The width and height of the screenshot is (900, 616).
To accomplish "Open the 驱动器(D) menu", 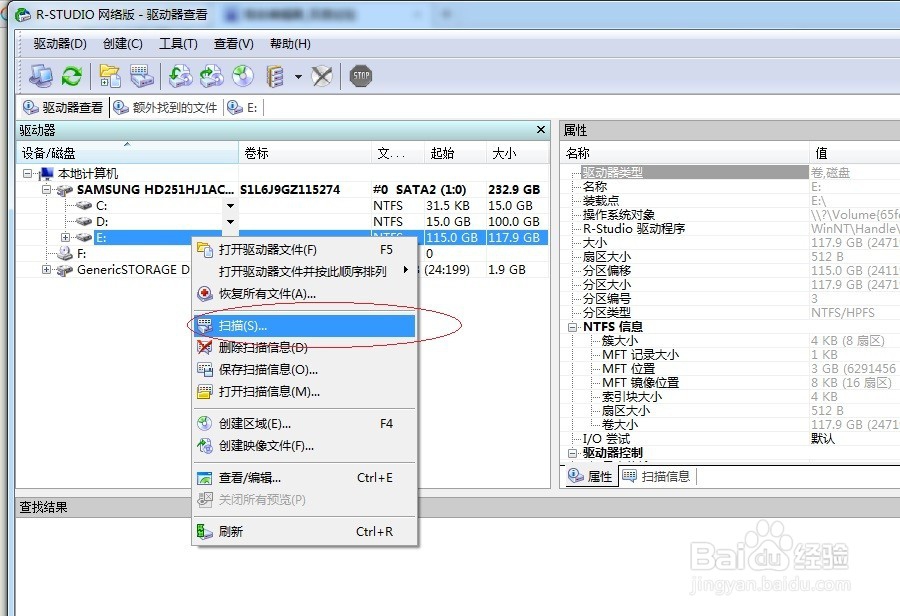I will point(60,44).
